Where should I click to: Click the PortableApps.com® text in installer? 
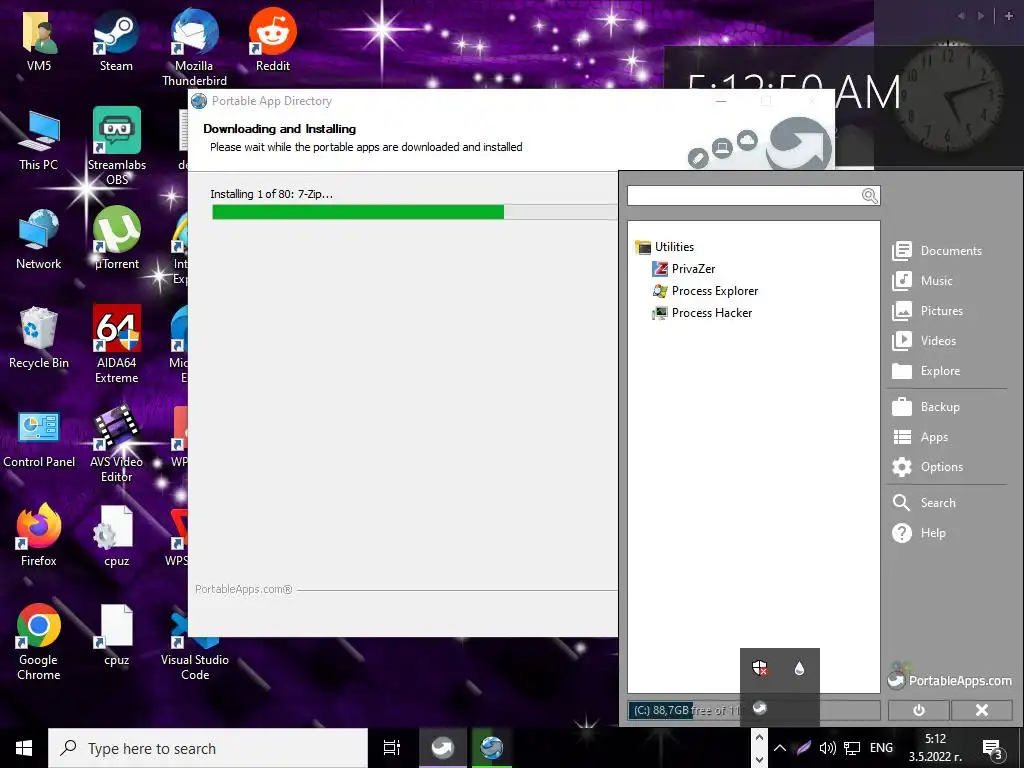tap(244, 589)
